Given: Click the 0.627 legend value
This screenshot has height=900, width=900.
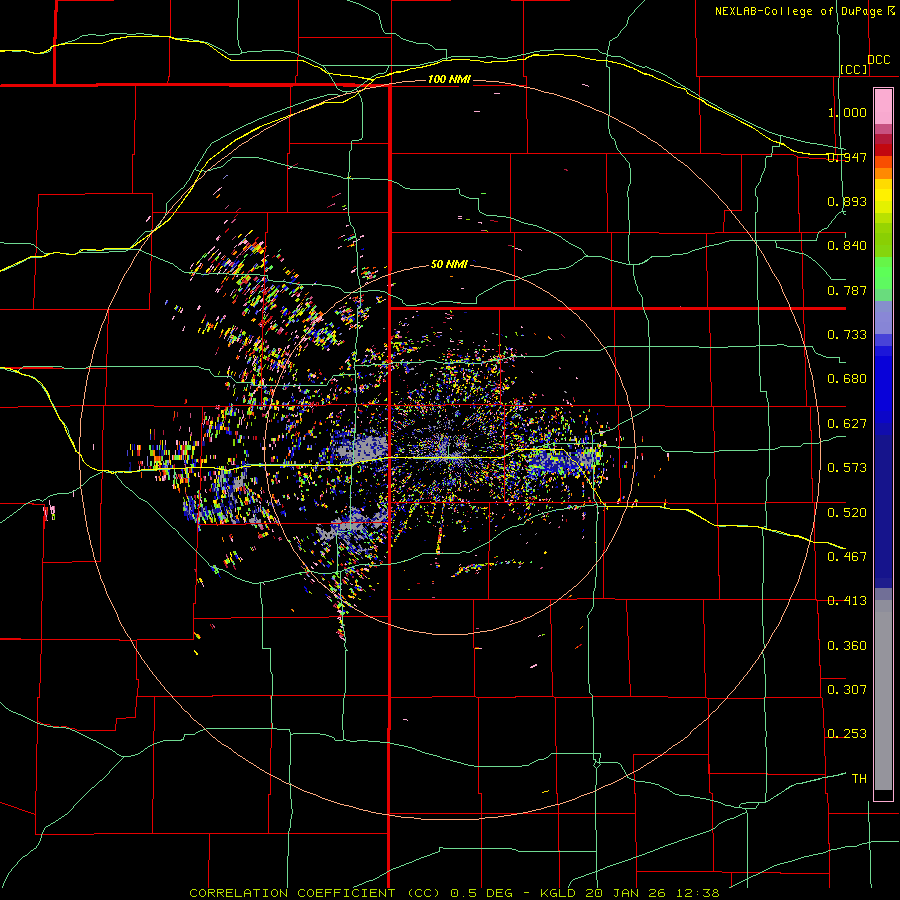Looking at the screenshot, I should pos(847,424).
